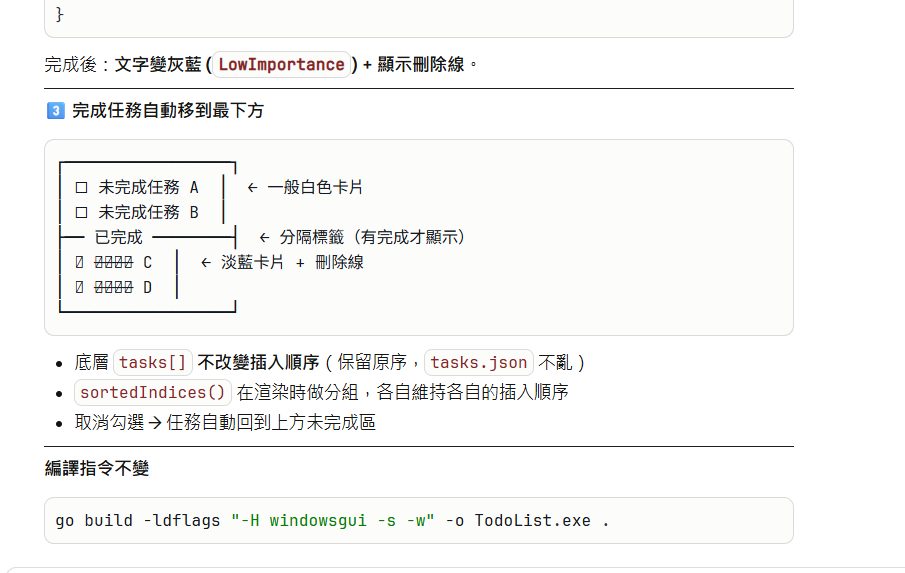Click the sortedIndices() inline code chip
905x573 pixels.
[x=153, y=392]
